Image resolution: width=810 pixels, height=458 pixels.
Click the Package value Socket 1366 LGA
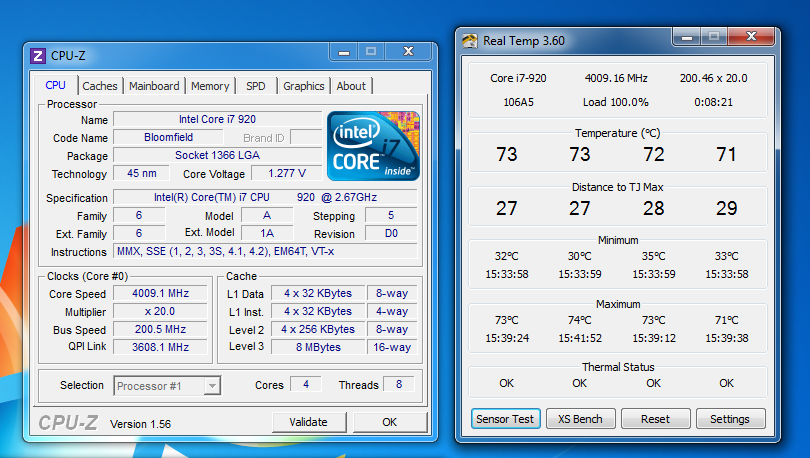pyautogui.click(x=217, y=155)
